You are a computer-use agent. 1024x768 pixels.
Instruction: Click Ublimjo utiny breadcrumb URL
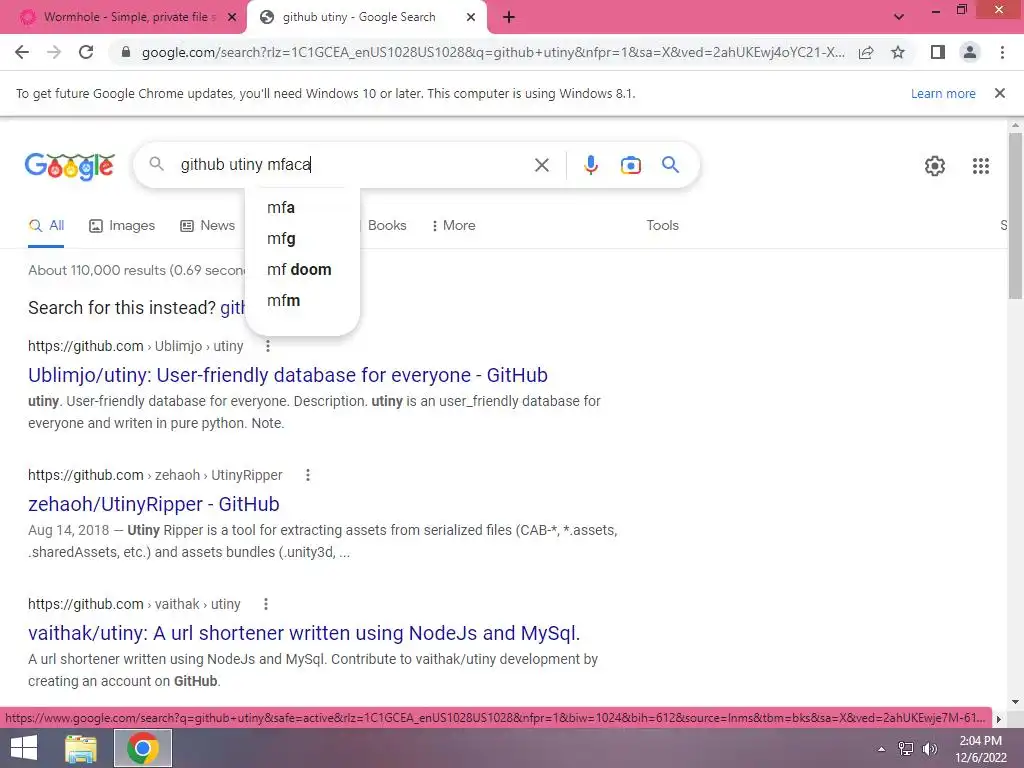click(136, 346)
